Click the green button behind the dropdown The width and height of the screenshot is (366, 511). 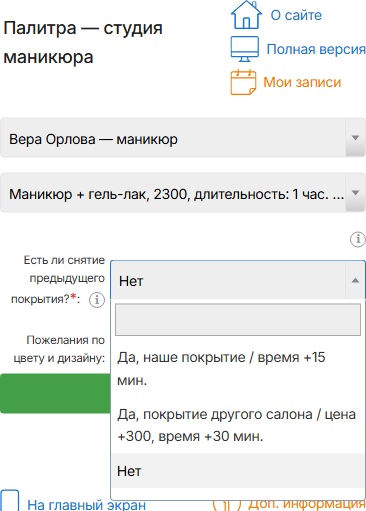(55, 394)
